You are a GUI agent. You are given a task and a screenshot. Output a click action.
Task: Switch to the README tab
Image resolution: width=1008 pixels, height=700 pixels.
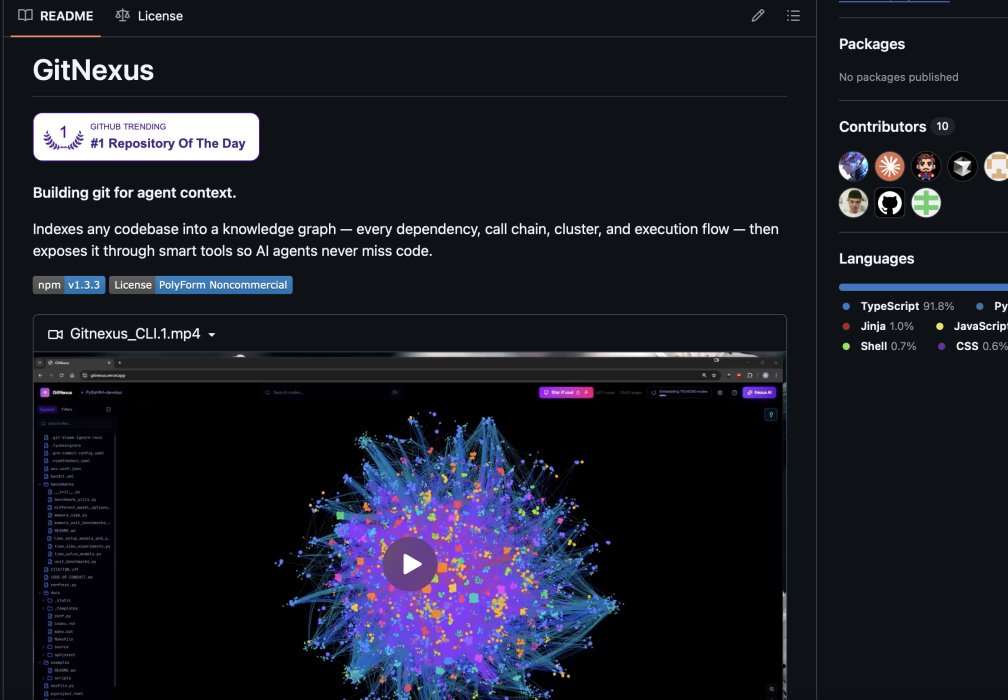tap(55, 16)
